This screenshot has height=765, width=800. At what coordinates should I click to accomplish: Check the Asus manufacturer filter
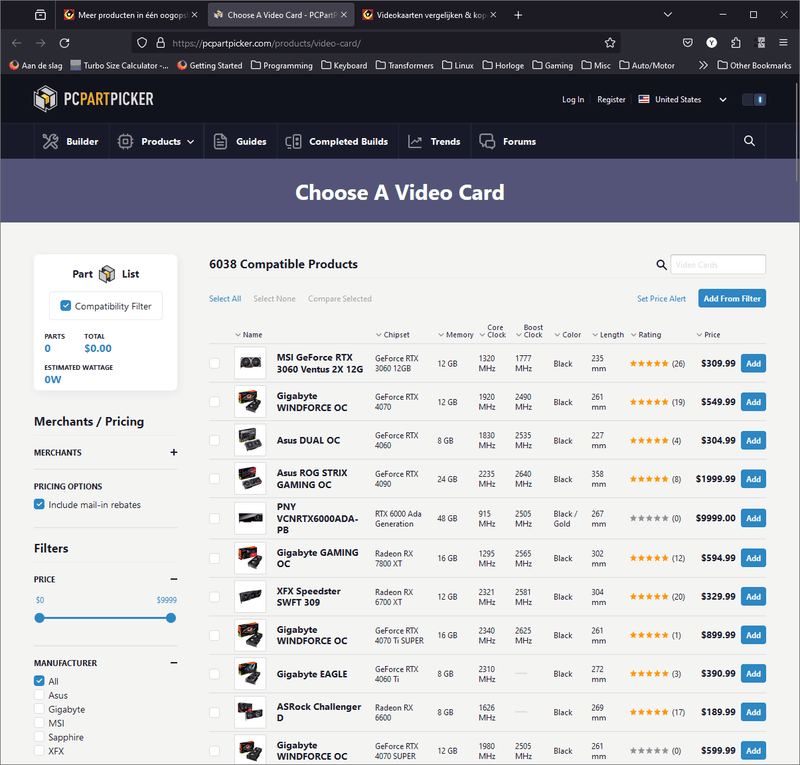click(39, 695)
